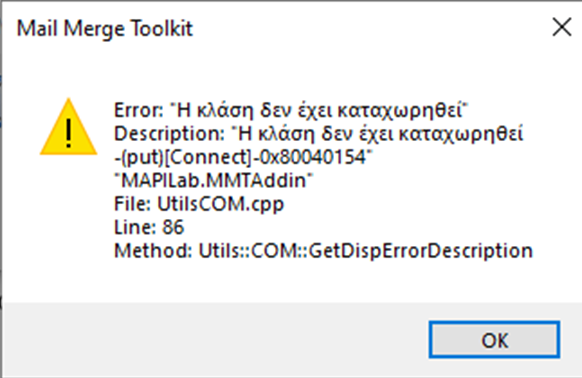Image resolution: width=582 pixels, height=378 pixels.
Task: Select the error code 0x80040154
Action: [312, 157]
